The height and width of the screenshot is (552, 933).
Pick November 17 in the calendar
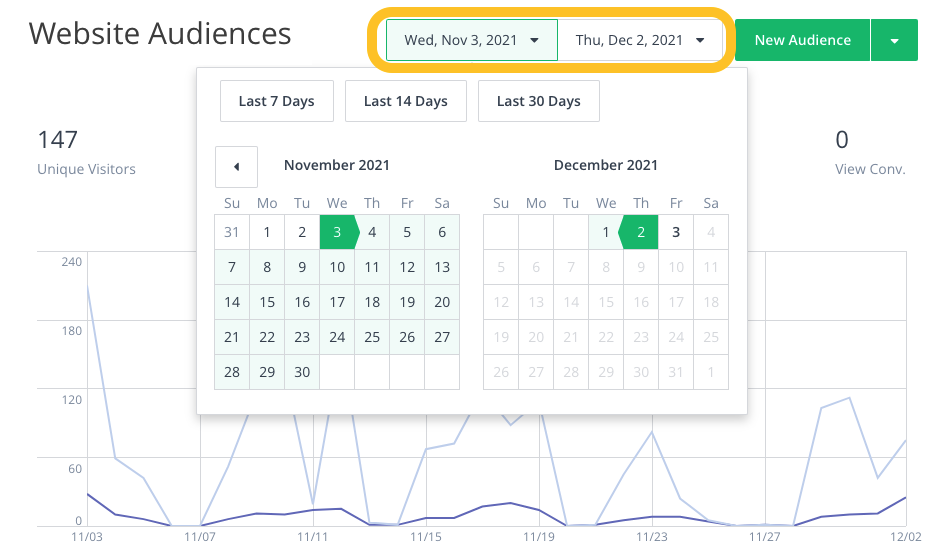[x=337, y=302]
